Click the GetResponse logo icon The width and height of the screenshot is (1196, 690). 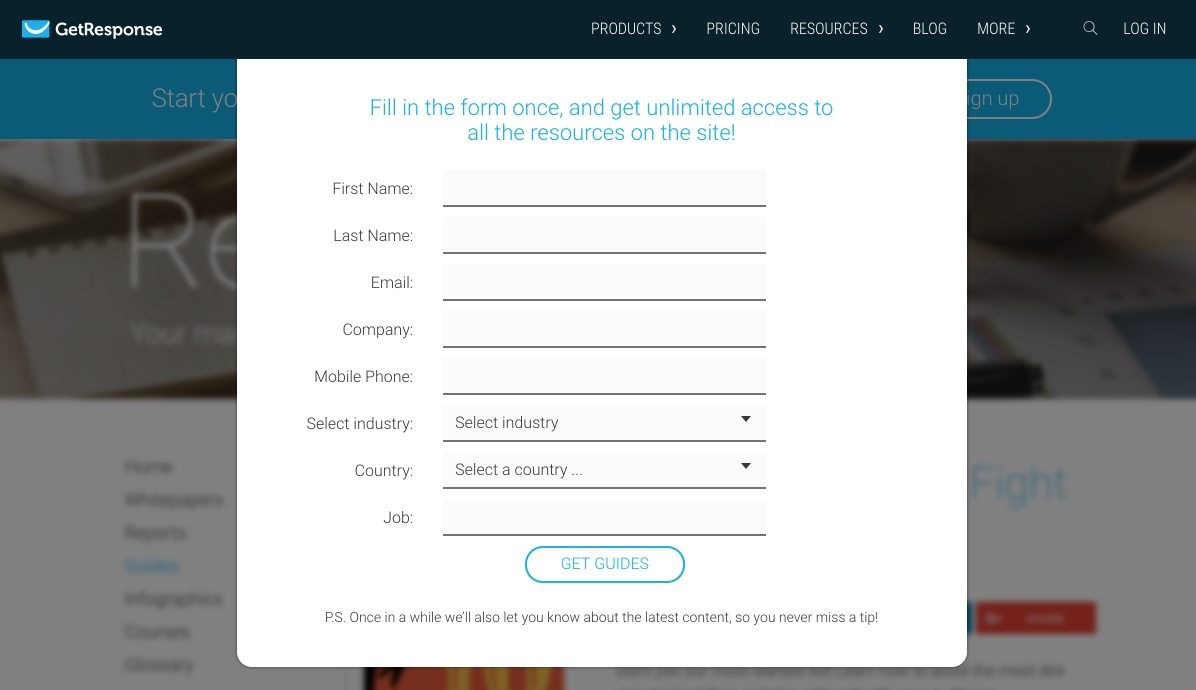point(36,29)
